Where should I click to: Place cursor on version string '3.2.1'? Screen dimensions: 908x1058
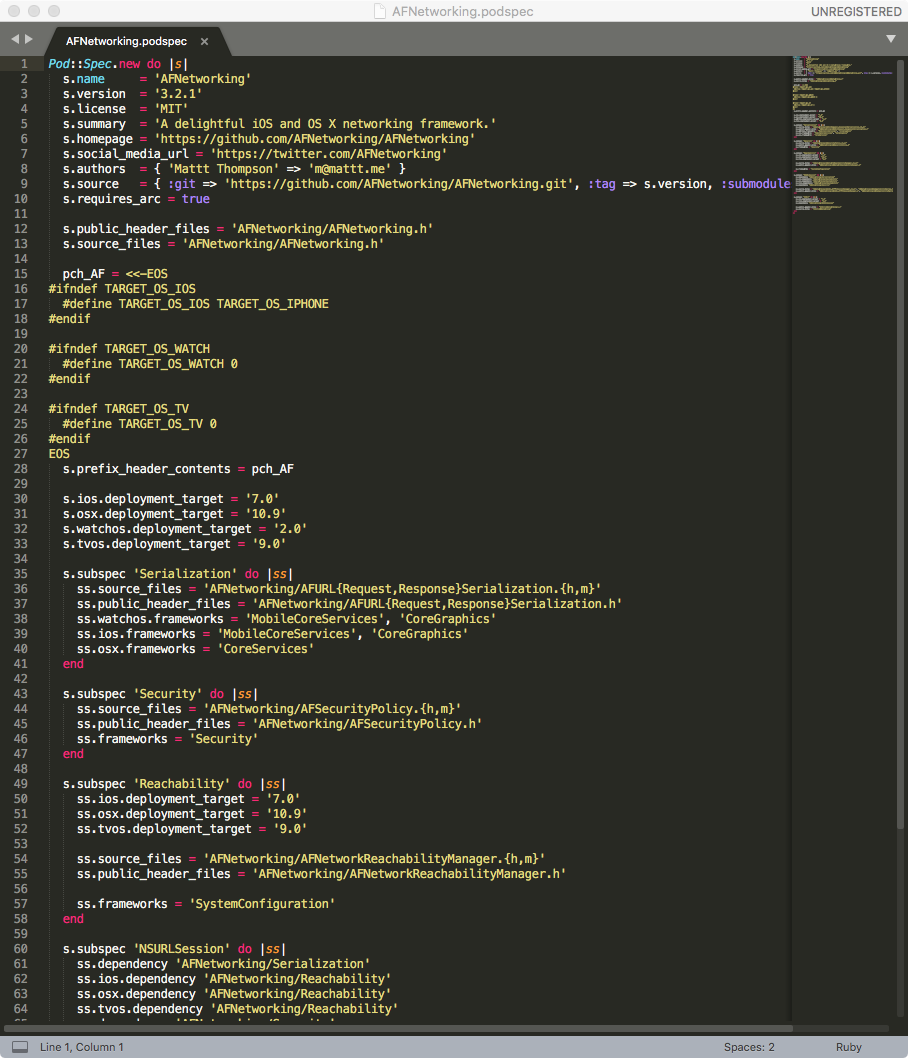(178, 94)
